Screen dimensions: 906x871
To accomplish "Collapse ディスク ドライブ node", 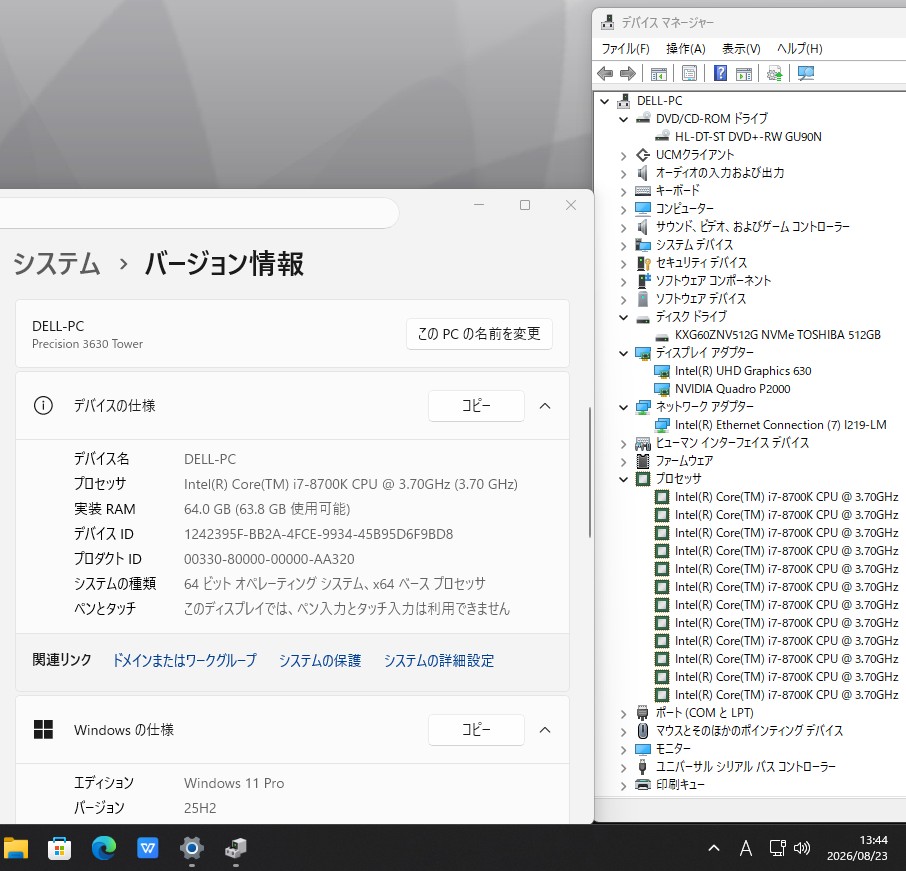I will [x=623, y=317].
